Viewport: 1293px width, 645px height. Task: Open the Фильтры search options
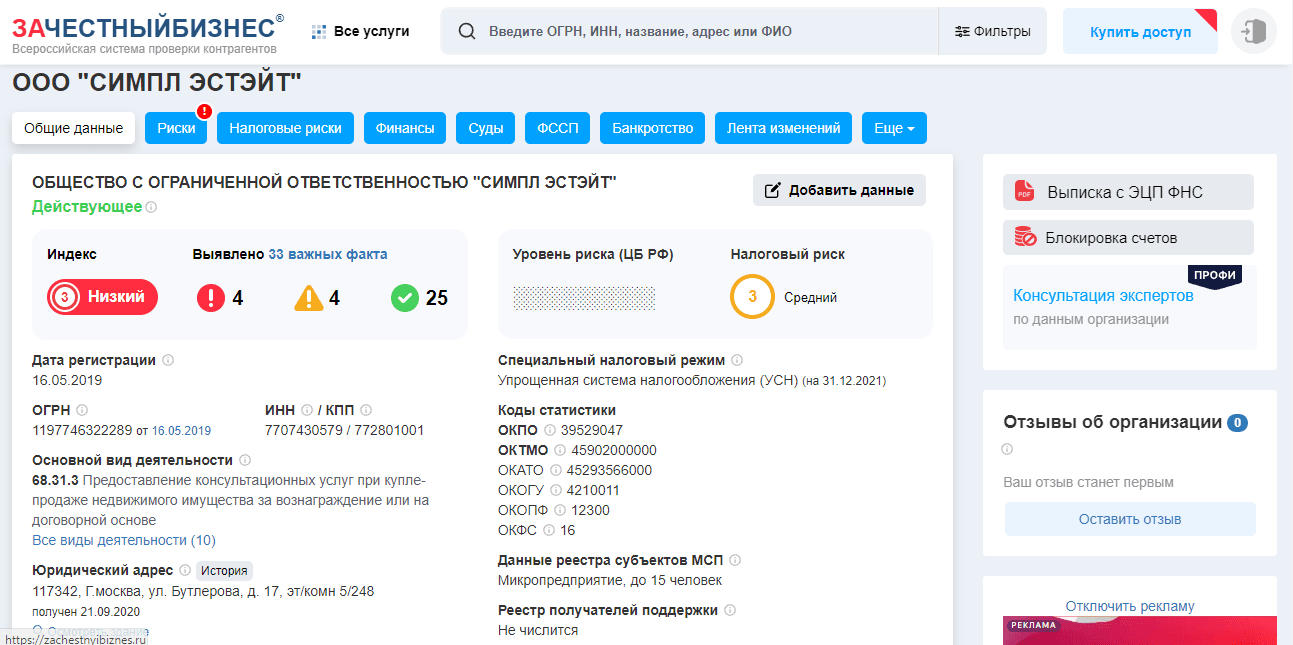(x=992, y=31)
